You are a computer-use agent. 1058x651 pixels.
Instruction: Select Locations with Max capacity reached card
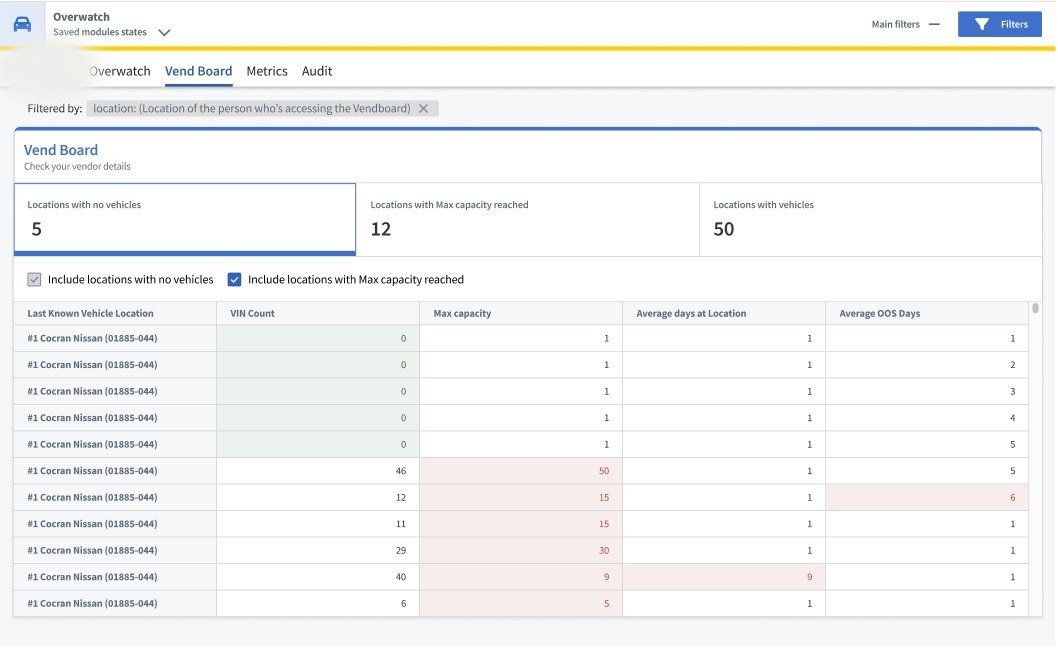(x=528, y=219)
